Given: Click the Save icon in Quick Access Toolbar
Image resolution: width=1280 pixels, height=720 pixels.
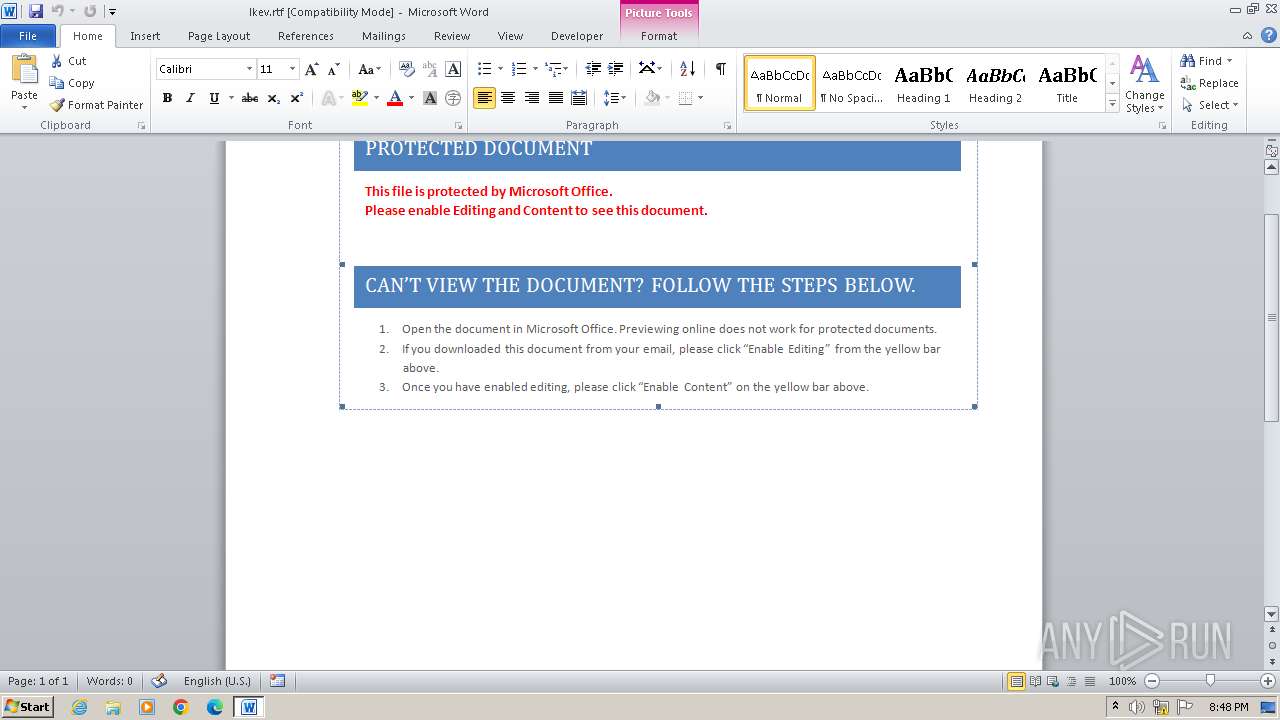Looking at the screenshot, I should click(x=36, y=11).
